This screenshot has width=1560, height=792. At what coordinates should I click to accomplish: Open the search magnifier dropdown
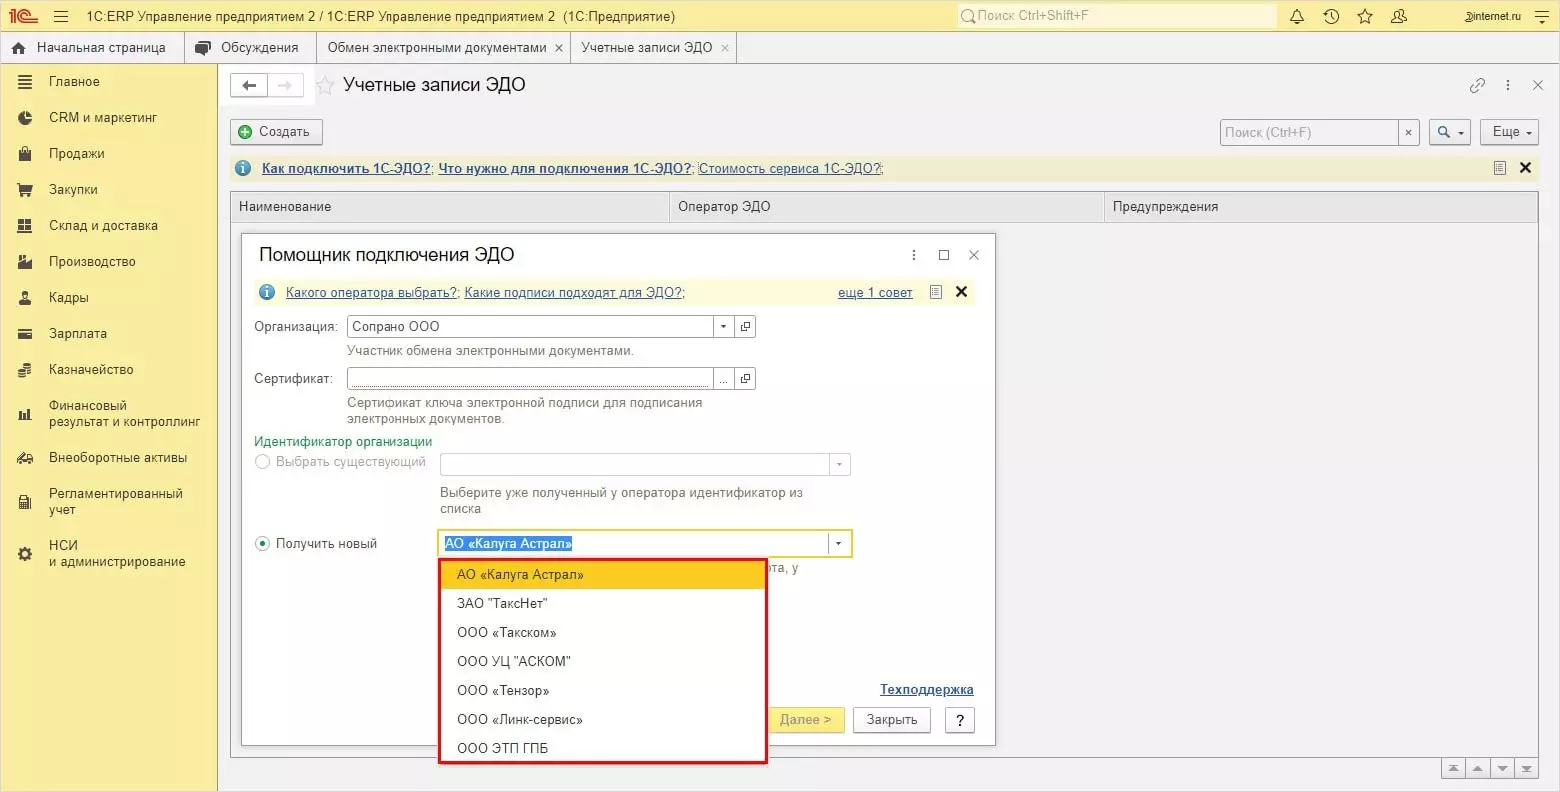[1450, 132]
